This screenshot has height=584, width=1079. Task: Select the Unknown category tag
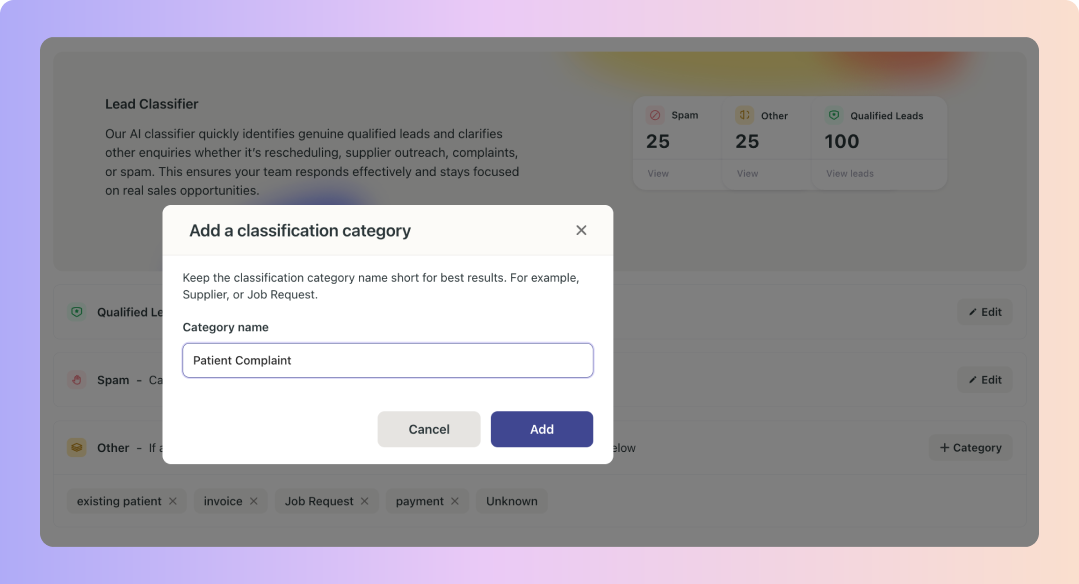(x=511, y=501)
